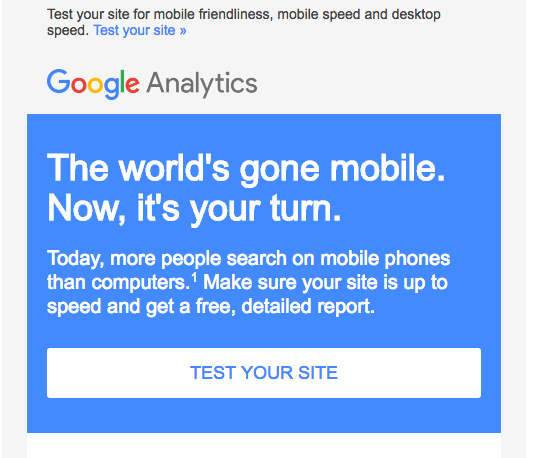Click the sentence "Today, more people search on mobile phones"
The width and height of the screenshot is (548, 458).
[248, 259]
